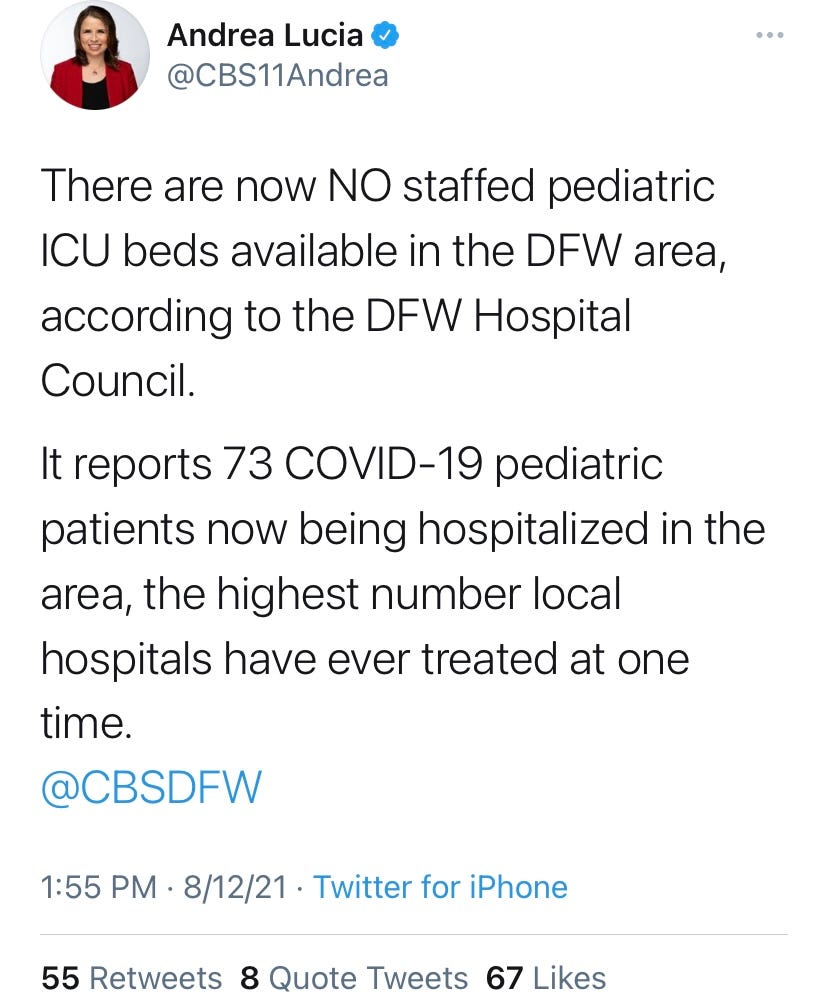Click the tweet's first paragraph about ICU beds

[x=383, y=283]
